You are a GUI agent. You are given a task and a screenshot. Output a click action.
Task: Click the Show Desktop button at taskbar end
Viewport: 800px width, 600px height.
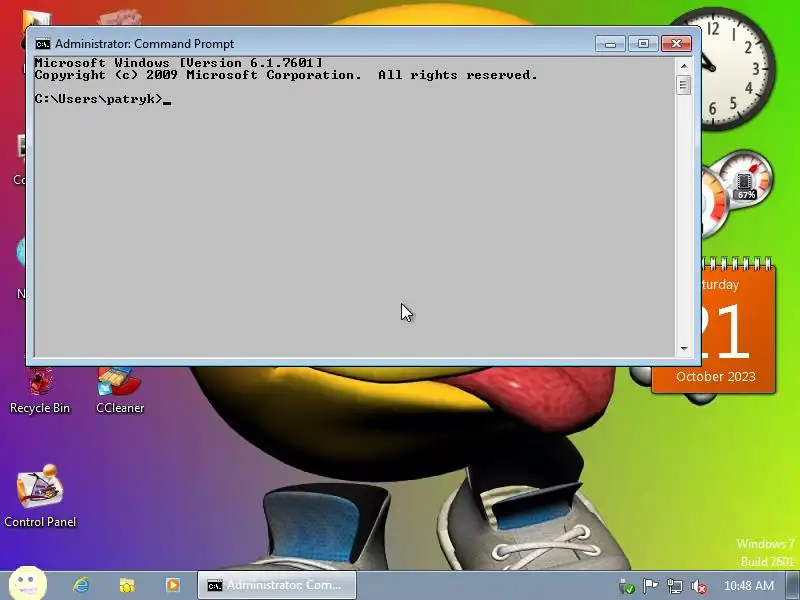[x=793, y=586]
